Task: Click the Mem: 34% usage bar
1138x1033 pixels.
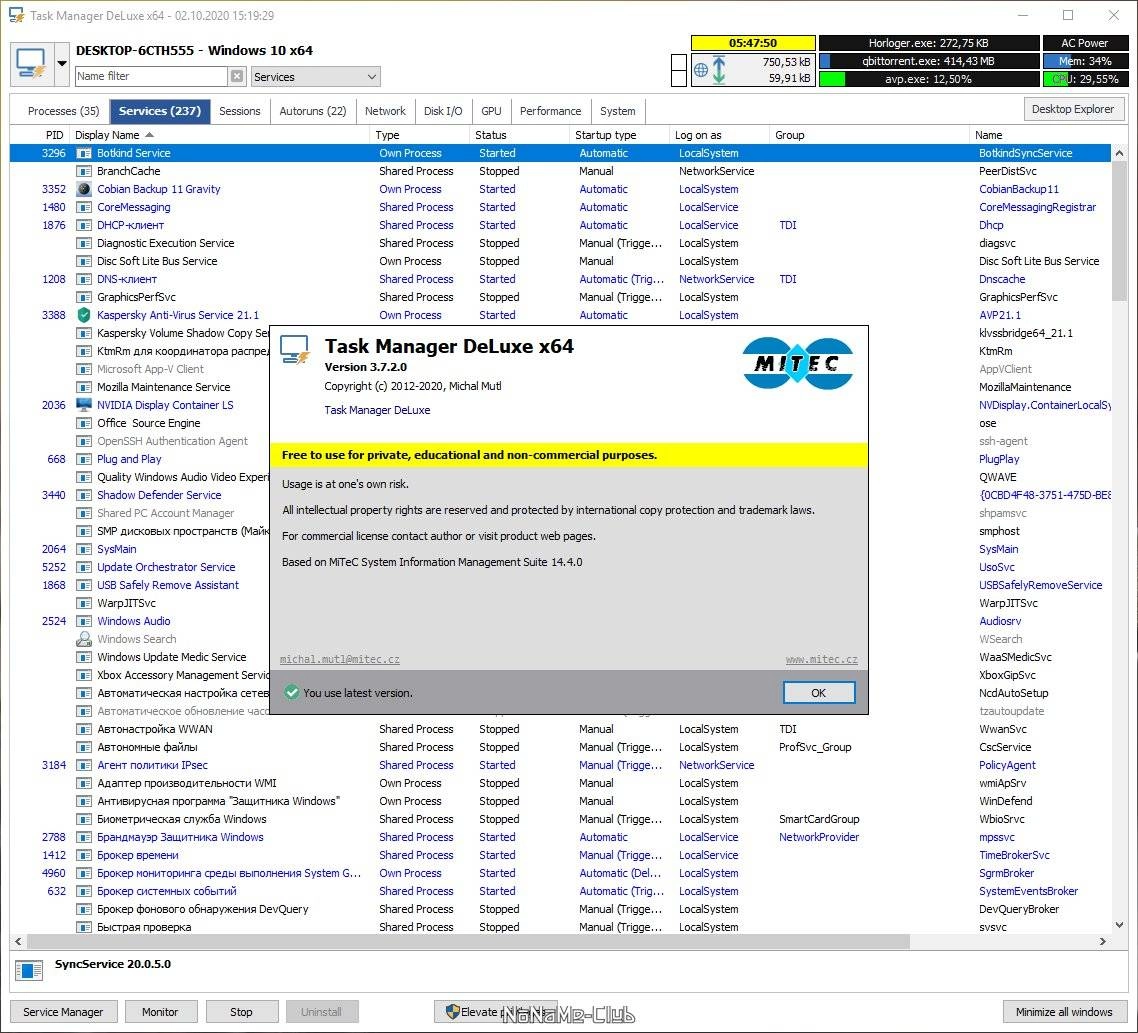Action: click(x=1085, y=61)
